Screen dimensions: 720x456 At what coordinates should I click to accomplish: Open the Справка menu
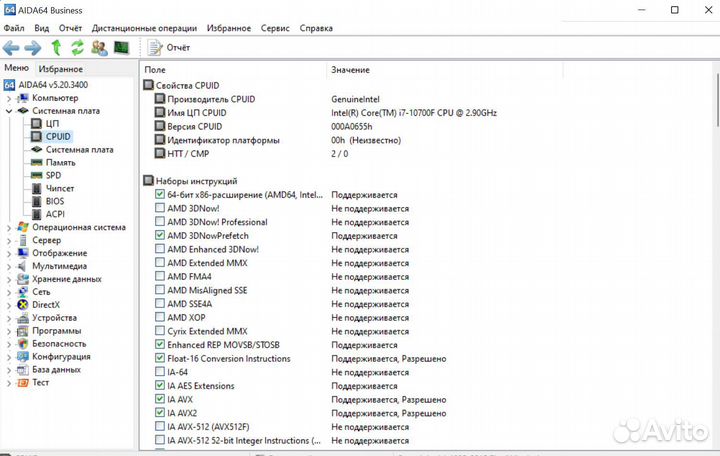316,28
